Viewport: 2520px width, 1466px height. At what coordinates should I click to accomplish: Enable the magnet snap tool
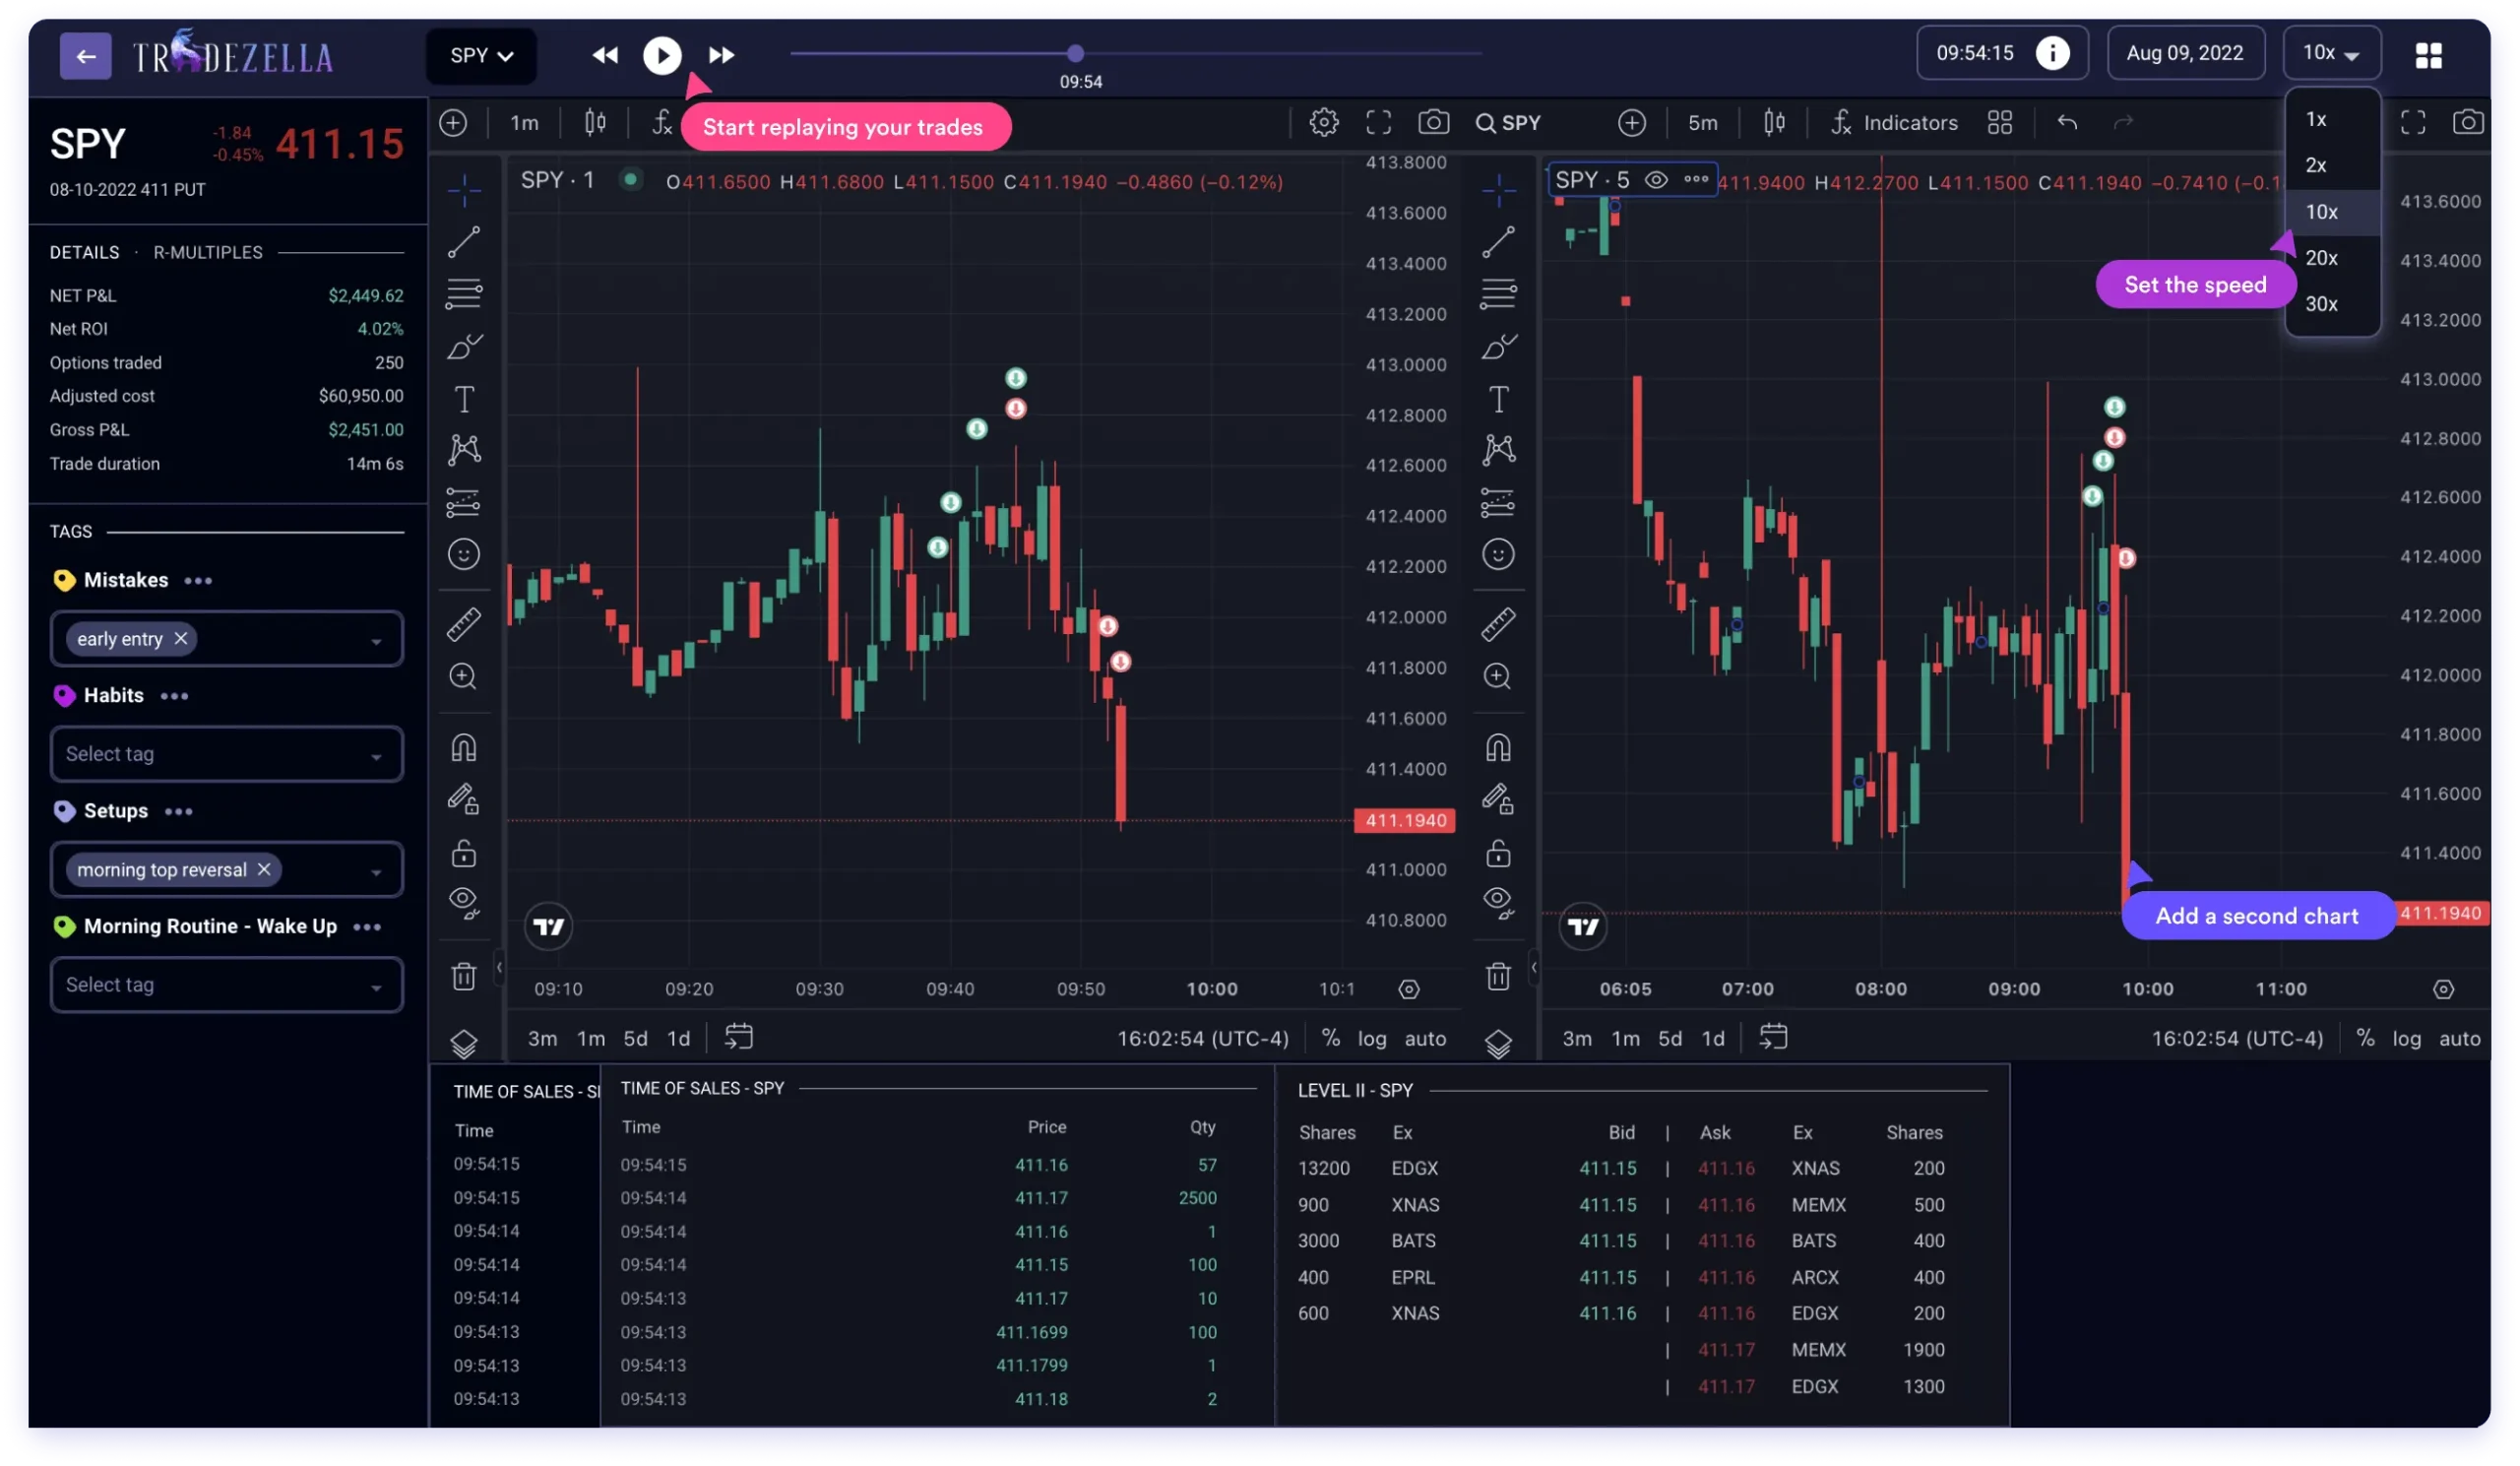coord(463,747)
